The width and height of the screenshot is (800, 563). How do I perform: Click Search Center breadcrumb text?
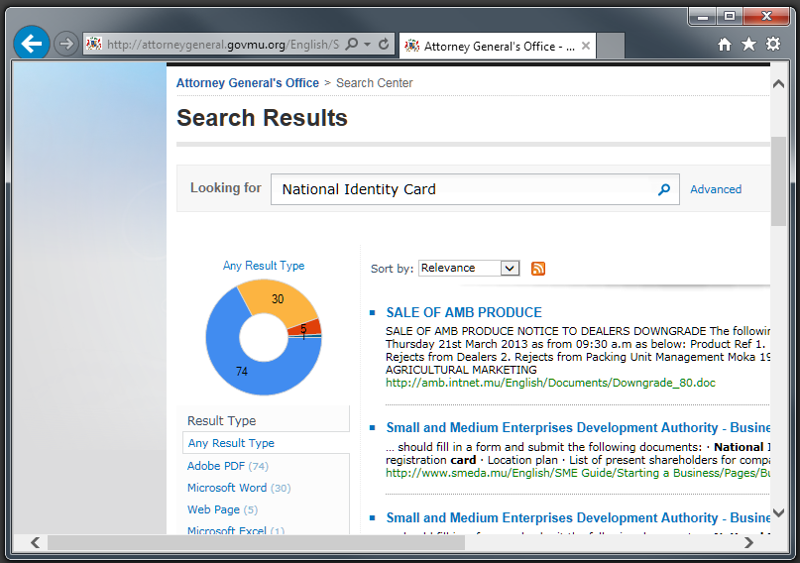374,83
